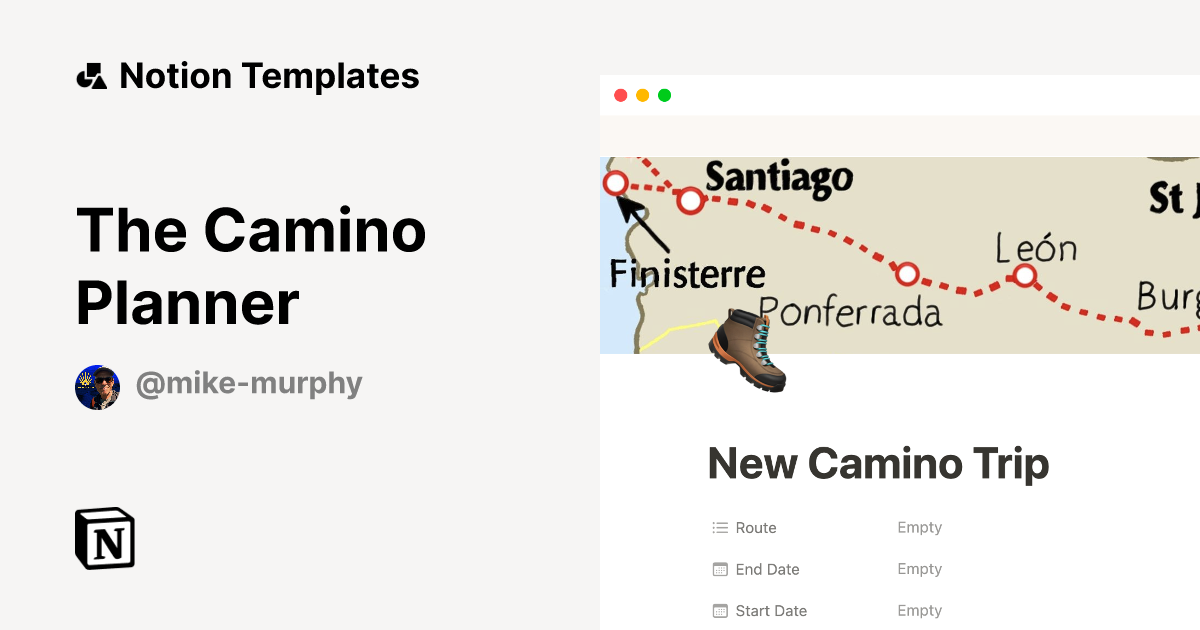
Task: Click the bulleted-list icon beside Route
Action: (718, 527)
